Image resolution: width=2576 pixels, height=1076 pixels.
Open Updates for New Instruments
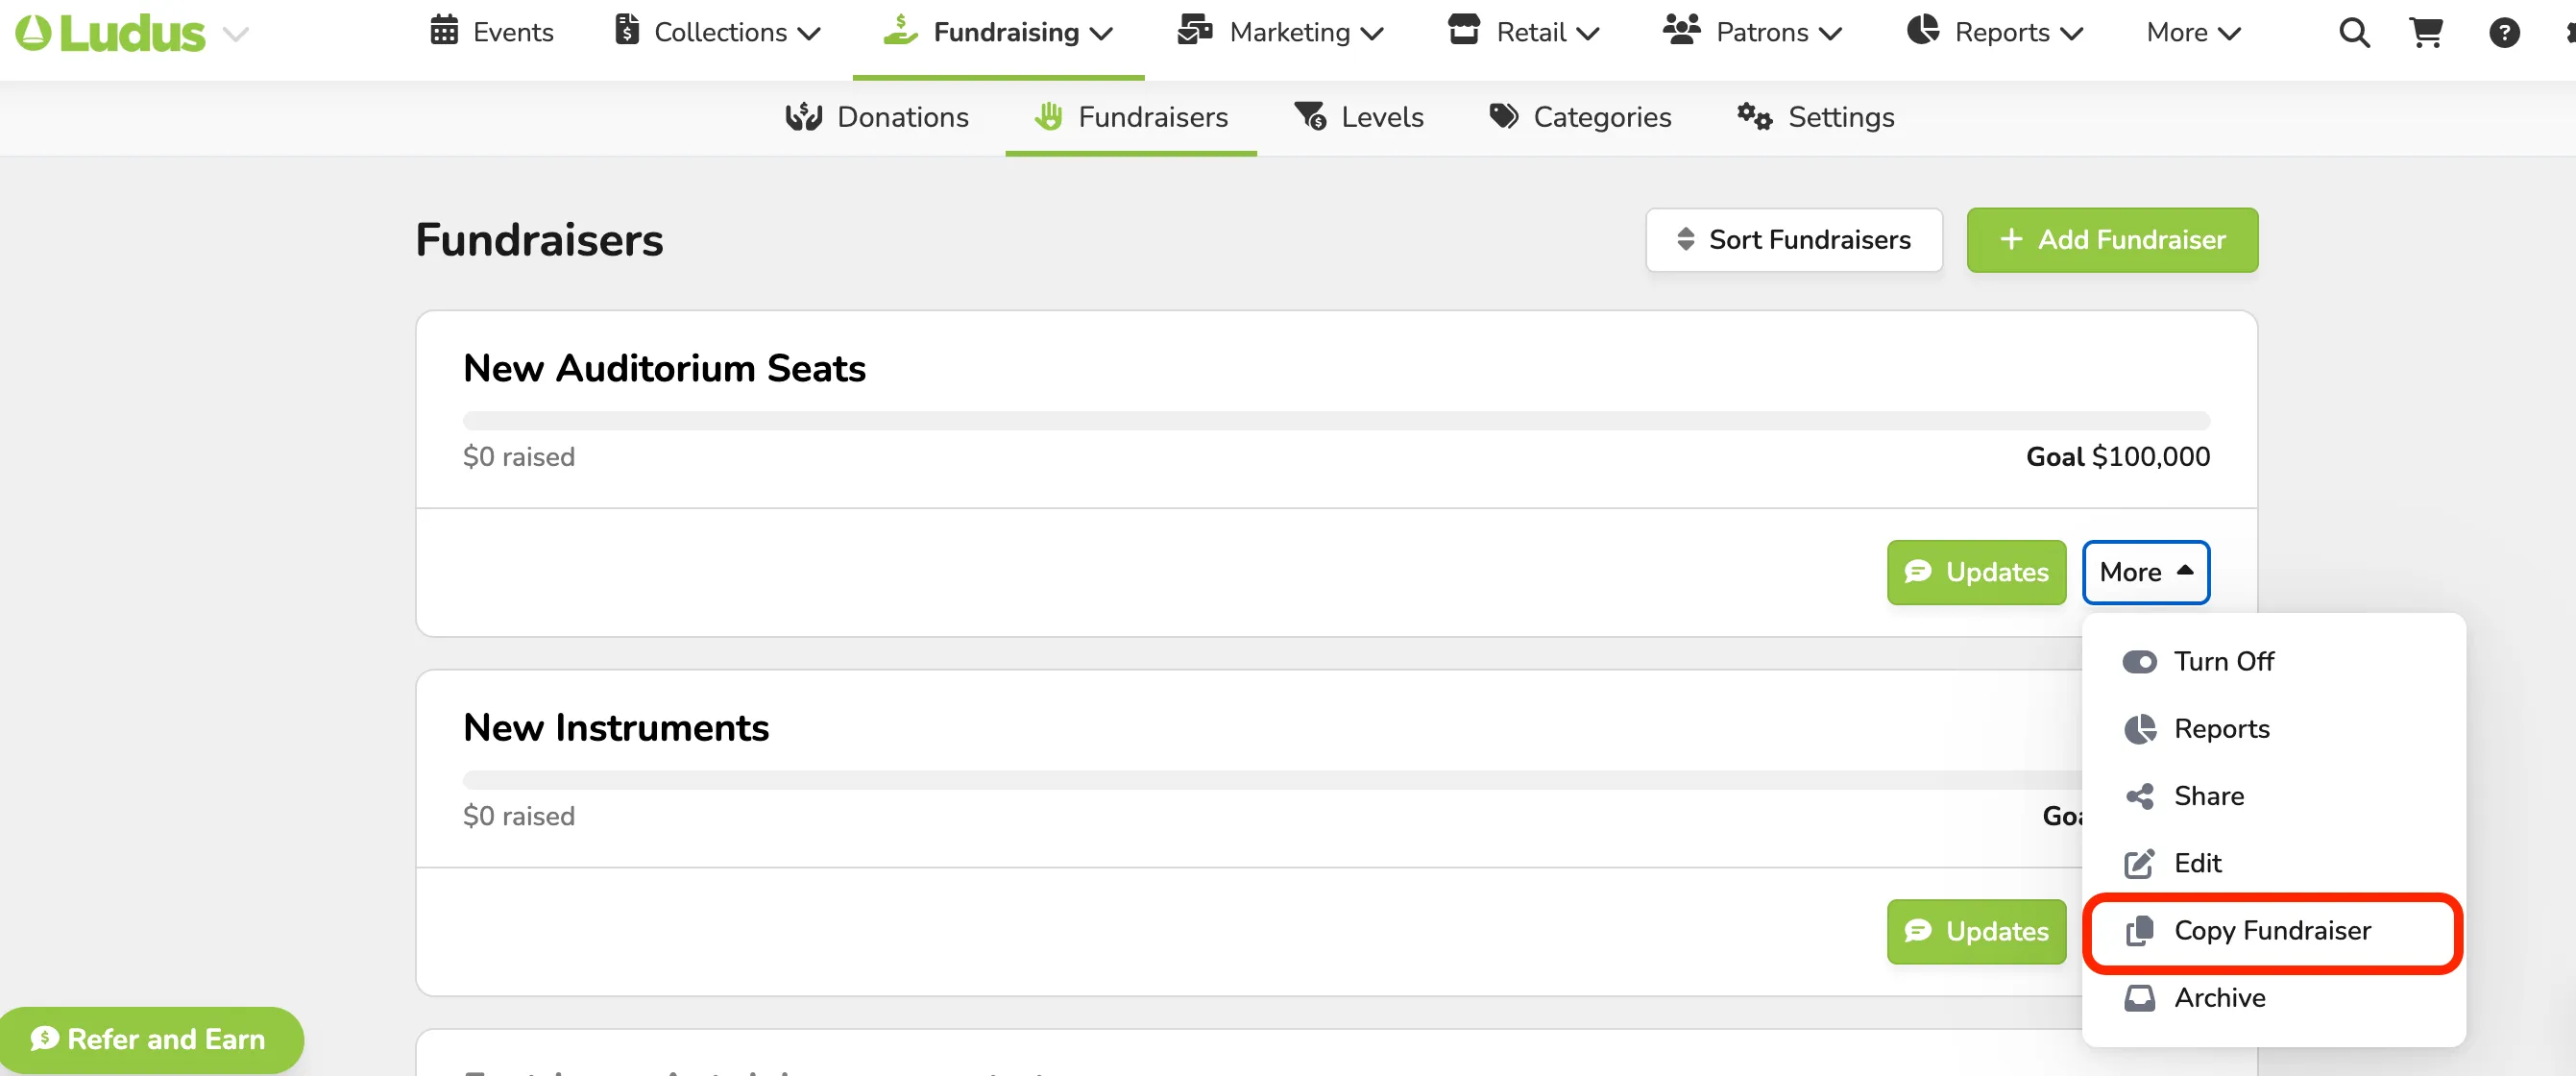pos(1976,931)
